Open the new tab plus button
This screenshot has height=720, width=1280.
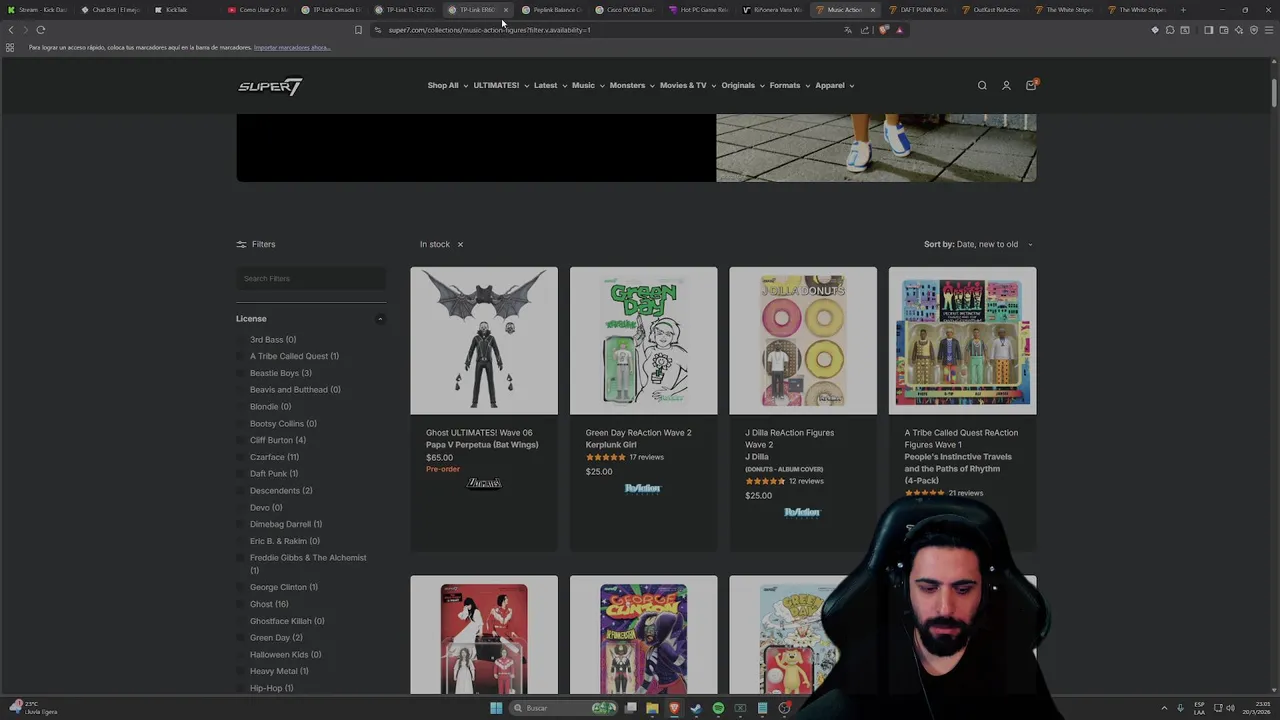click(x=1183, y=10)
